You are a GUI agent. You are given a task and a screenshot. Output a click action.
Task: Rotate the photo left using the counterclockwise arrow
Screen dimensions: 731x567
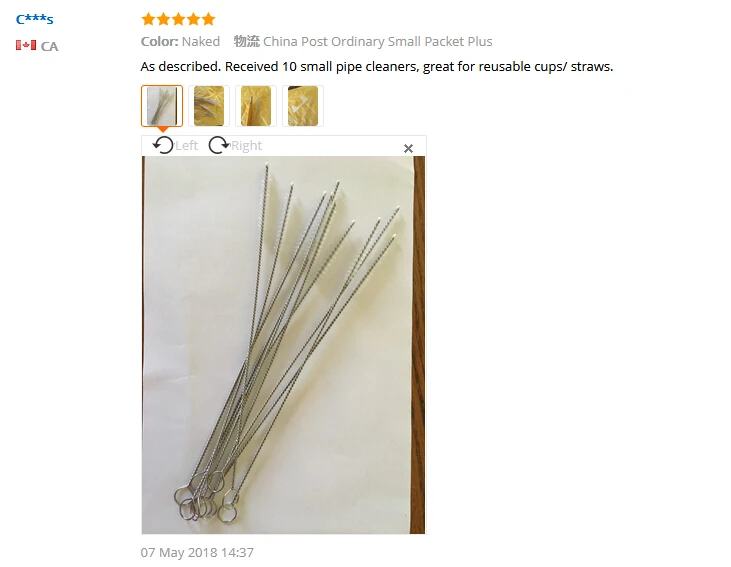(x=163, y=145)
